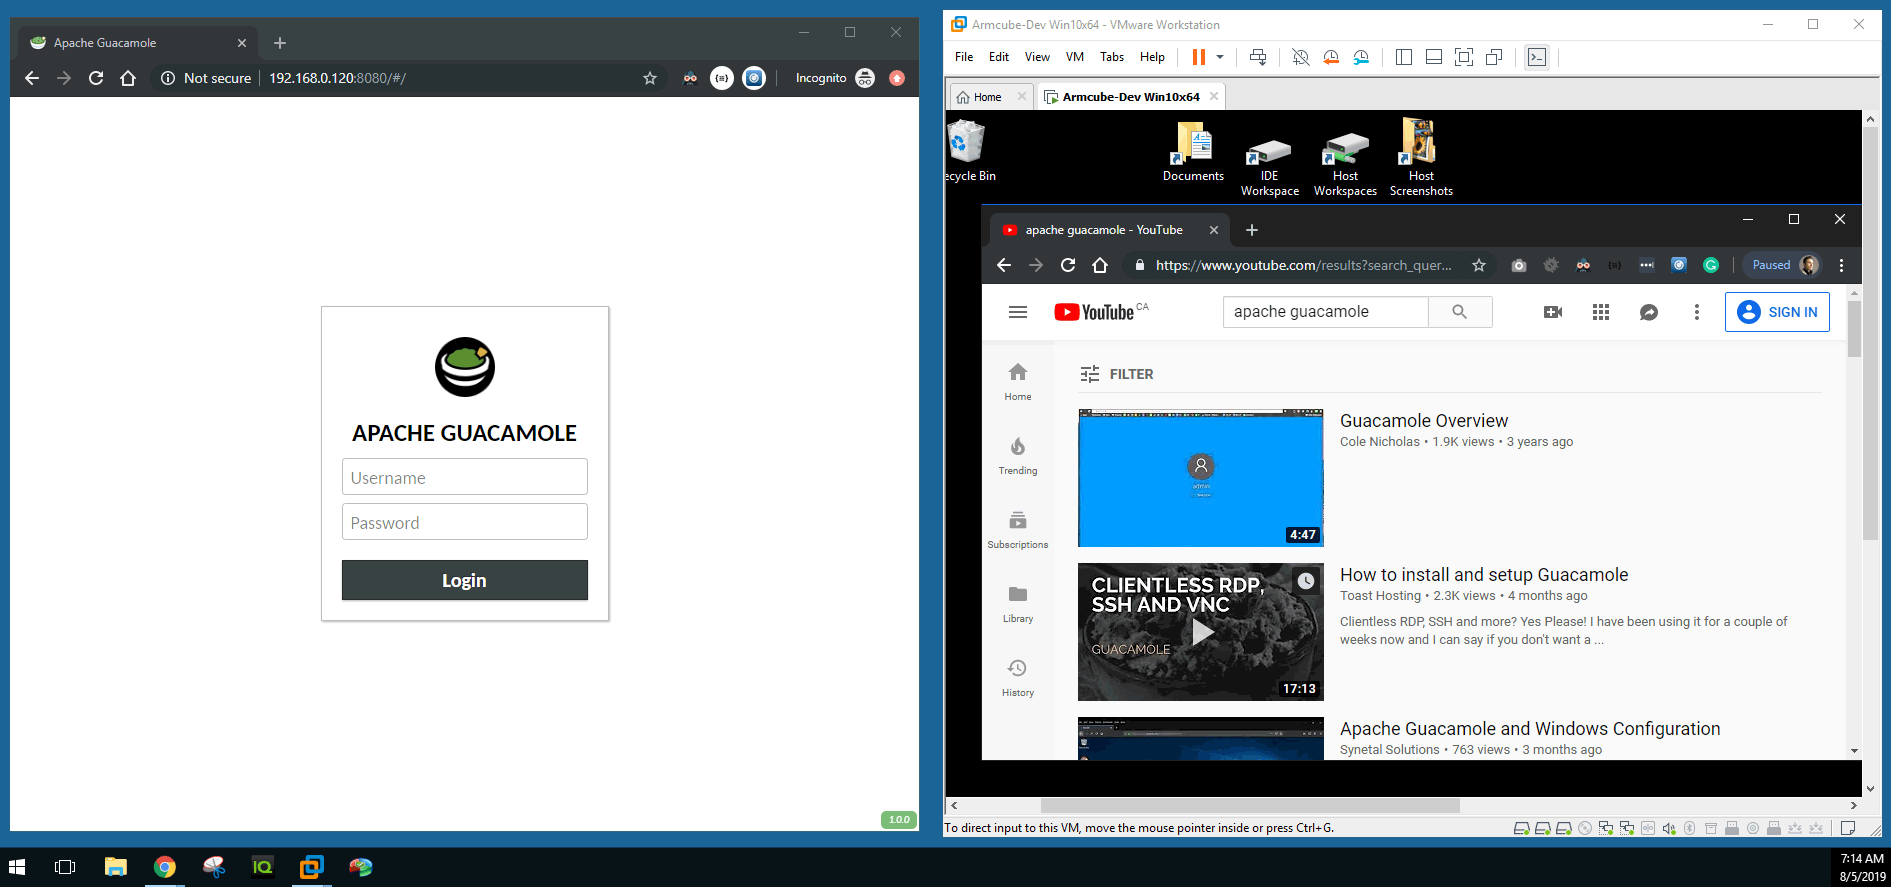Open the power options dropdown arrow in VMware toolbar

(x=1220, y=57)
